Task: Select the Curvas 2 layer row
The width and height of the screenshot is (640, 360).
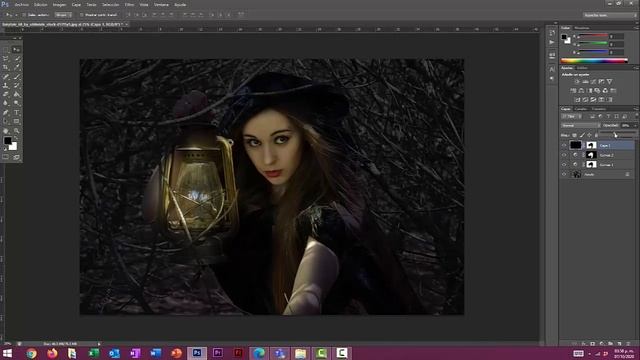Action: [598, 155]
